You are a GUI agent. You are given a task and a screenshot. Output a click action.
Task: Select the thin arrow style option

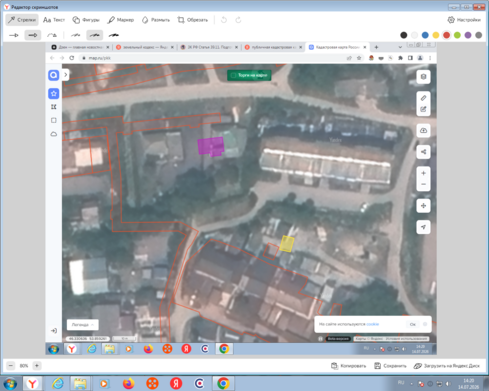click(x=14, y=35)
